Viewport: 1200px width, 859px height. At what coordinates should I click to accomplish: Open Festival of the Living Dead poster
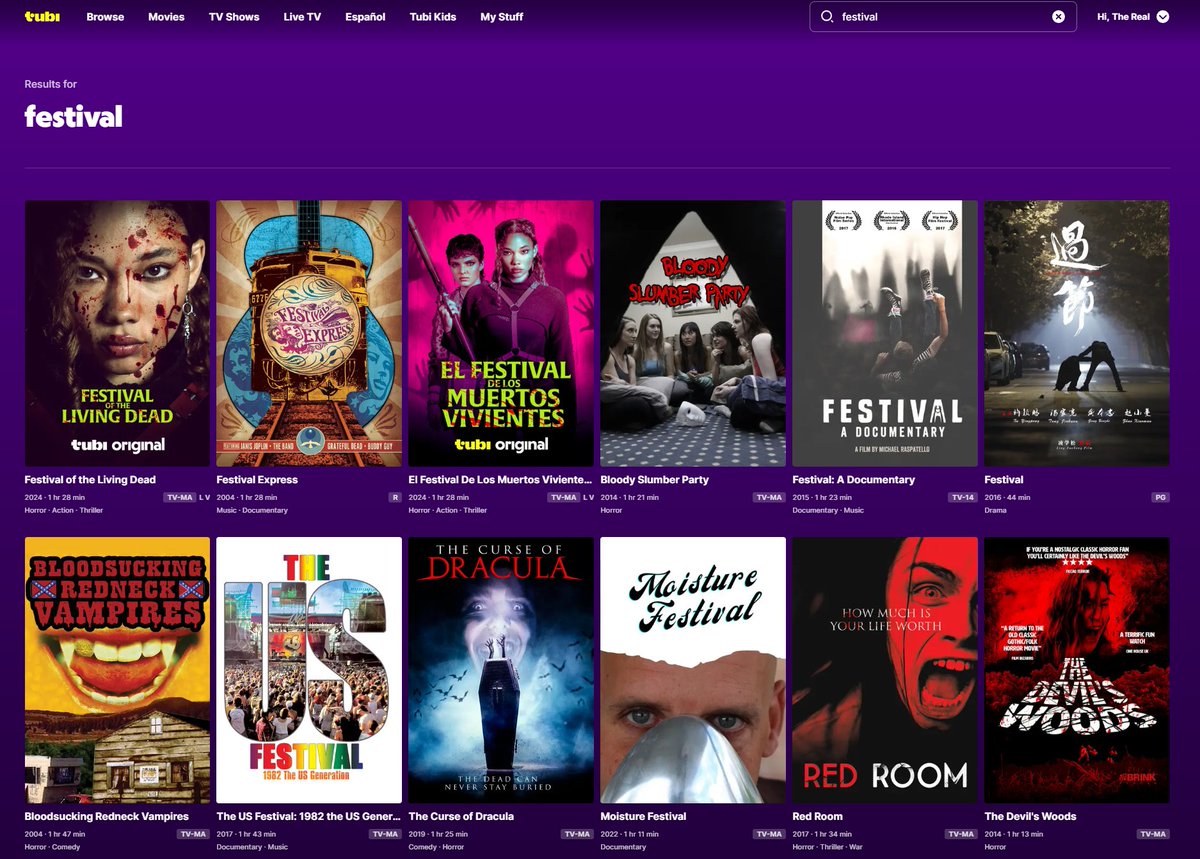pyautogui.click(x=117, y=333)
